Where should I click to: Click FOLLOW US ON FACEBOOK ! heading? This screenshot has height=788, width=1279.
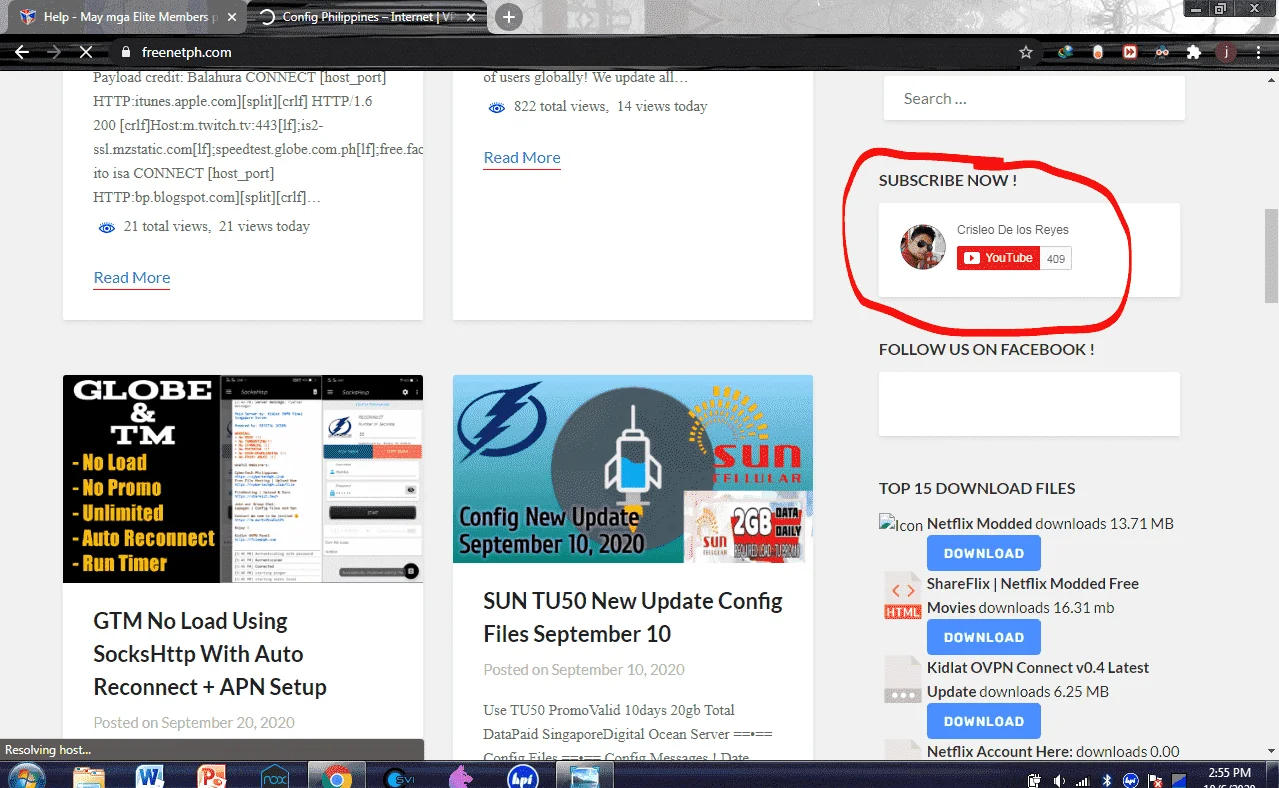(987, 350)
